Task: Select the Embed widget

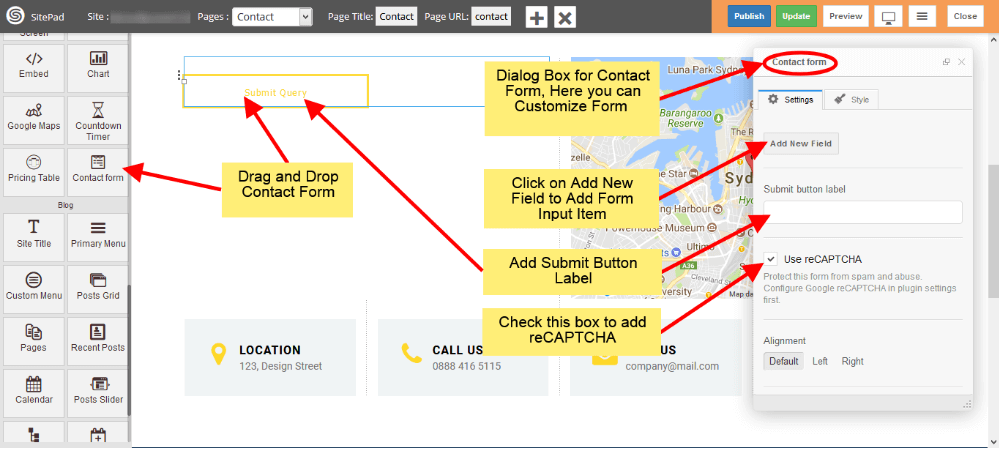Action: pos(34,68)
